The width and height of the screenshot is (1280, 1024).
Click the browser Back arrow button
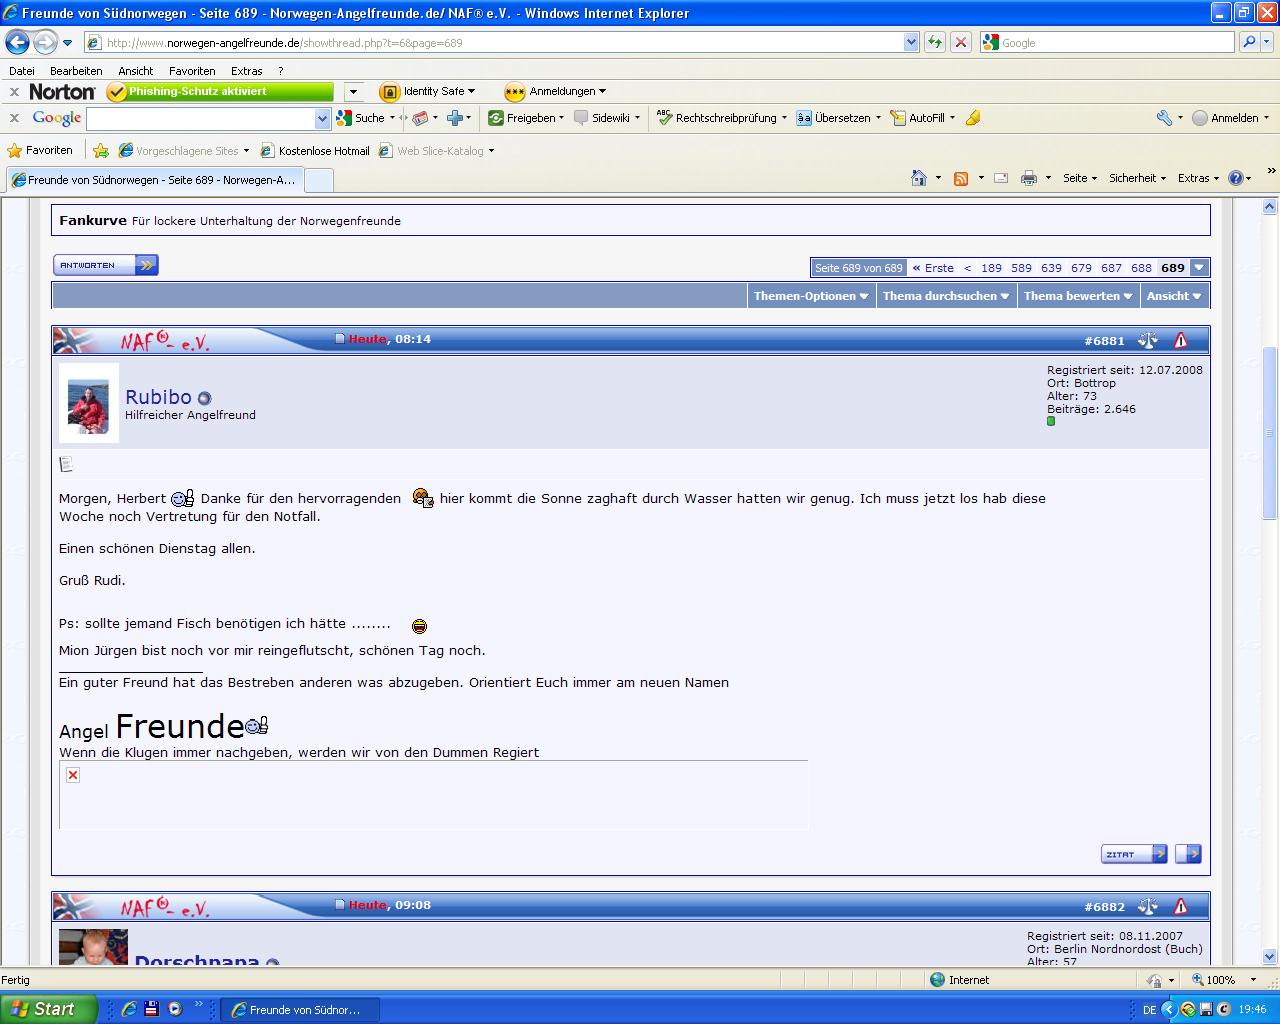point(17,42)
